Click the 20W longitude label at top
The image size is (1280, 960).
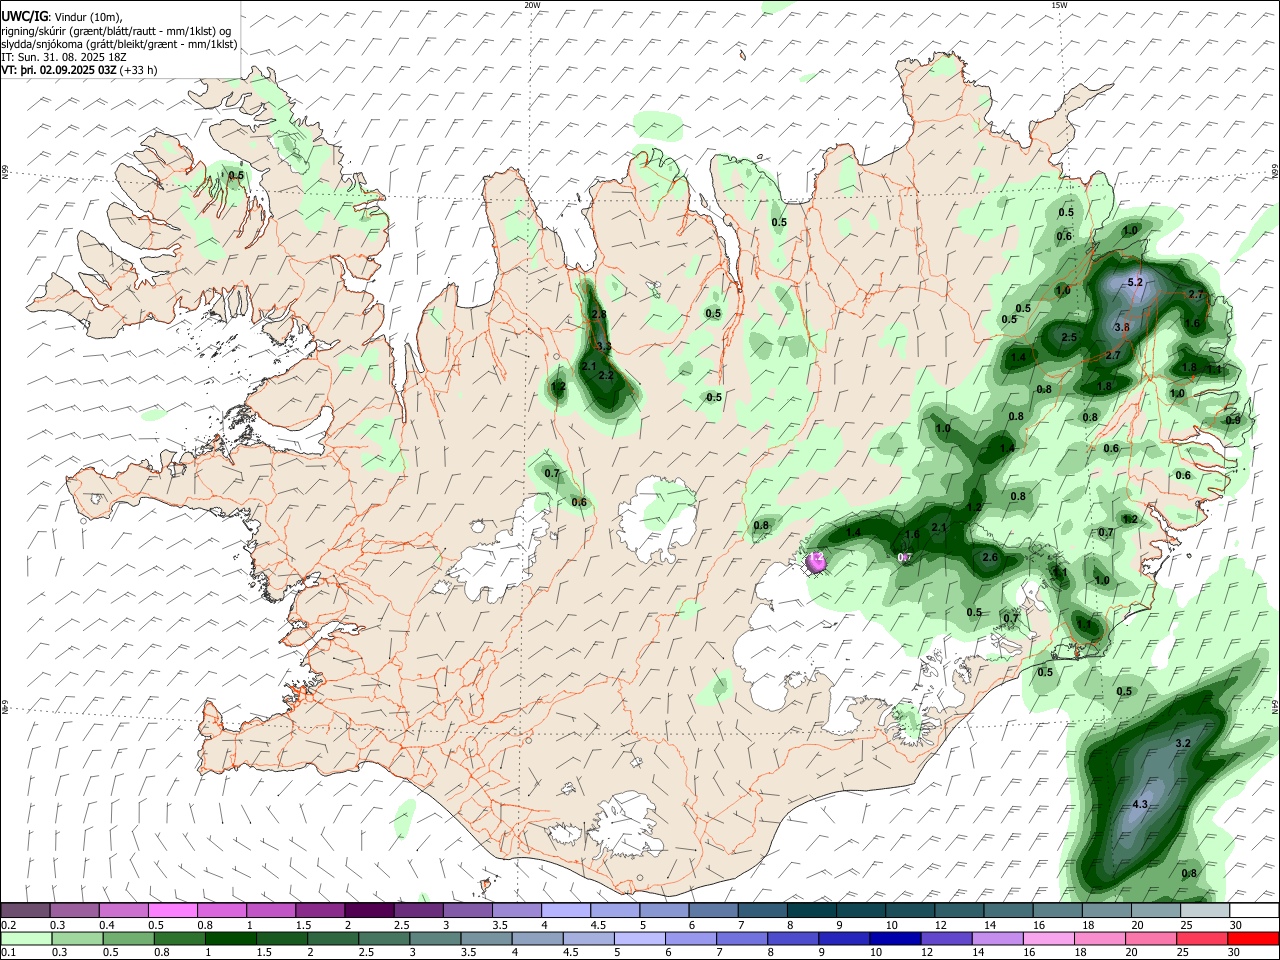(x=532, y=5)
